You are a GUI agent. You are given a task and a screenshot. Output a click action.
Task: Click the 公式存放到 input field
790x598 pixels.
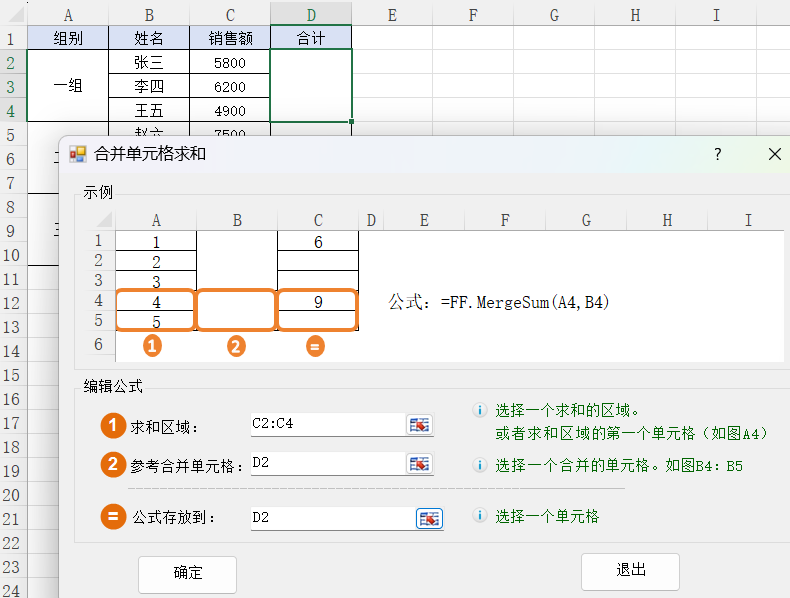[332, 518]
